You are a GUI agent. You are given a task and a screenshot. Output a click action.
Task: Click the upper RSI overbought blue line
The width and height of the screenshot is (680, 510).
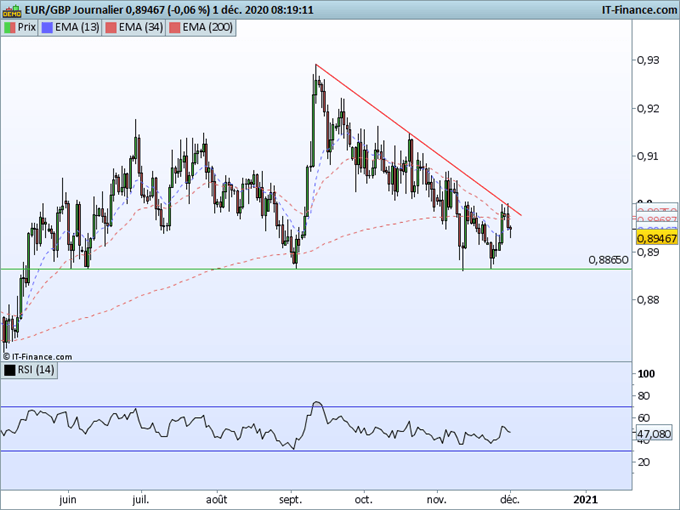click(316, 407)
